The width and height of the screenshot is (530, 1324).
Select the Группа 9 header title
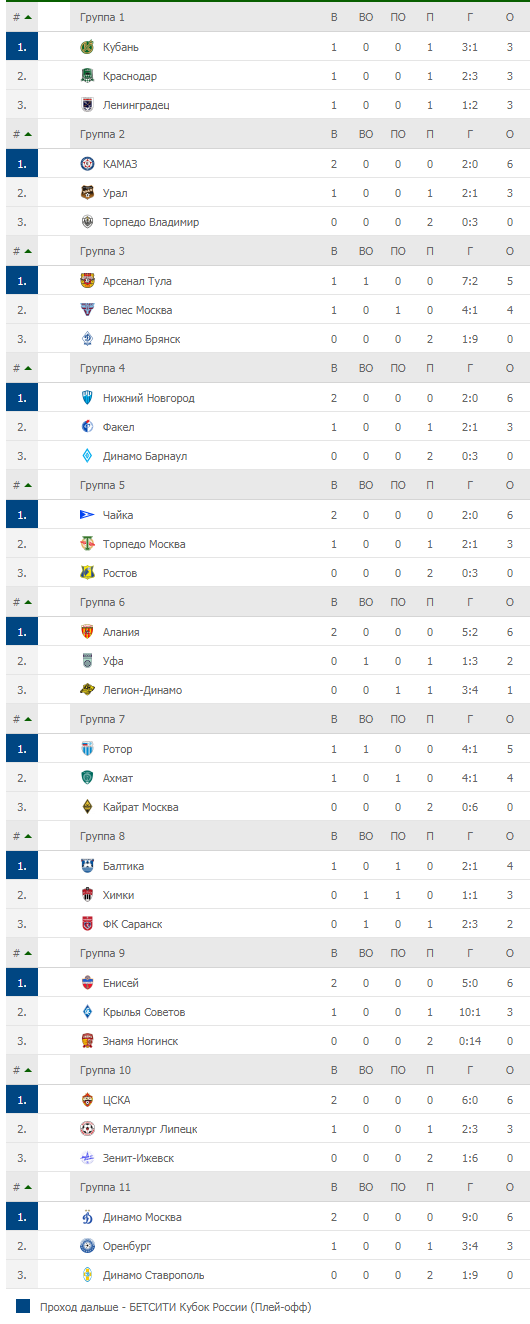tap(102, 953)
